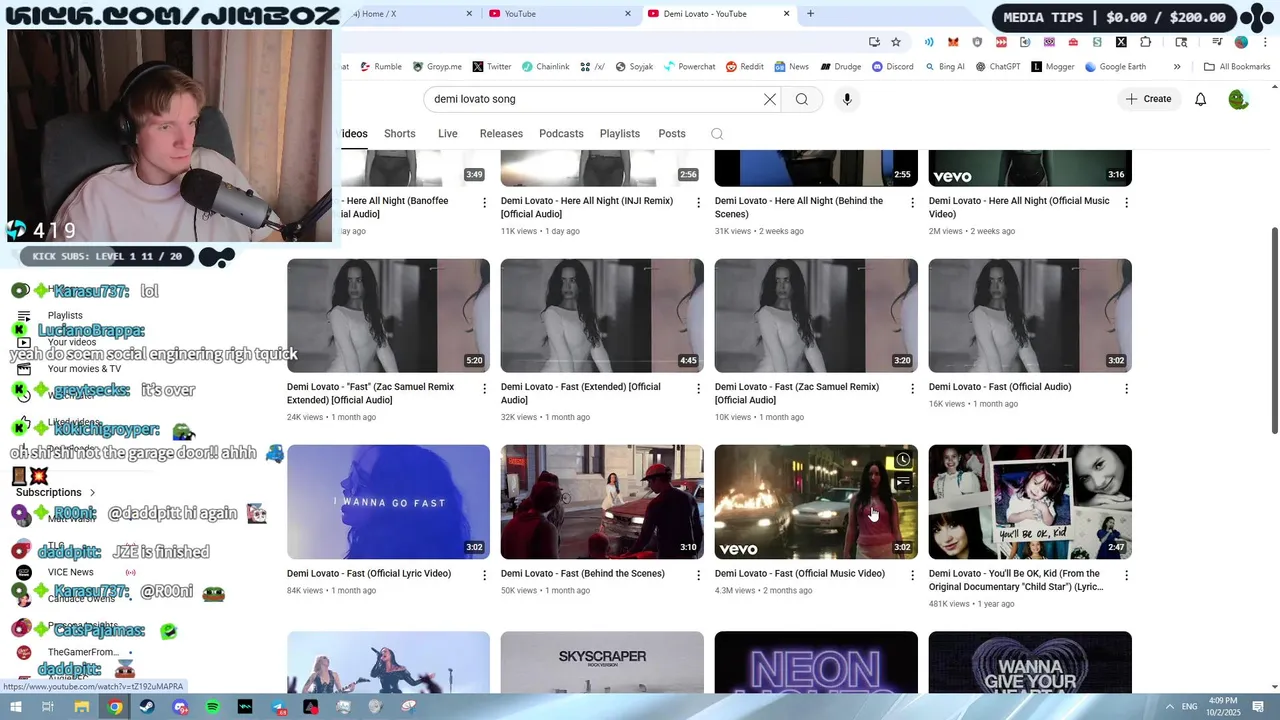Switch to the Playlists tab

(619, 134)
